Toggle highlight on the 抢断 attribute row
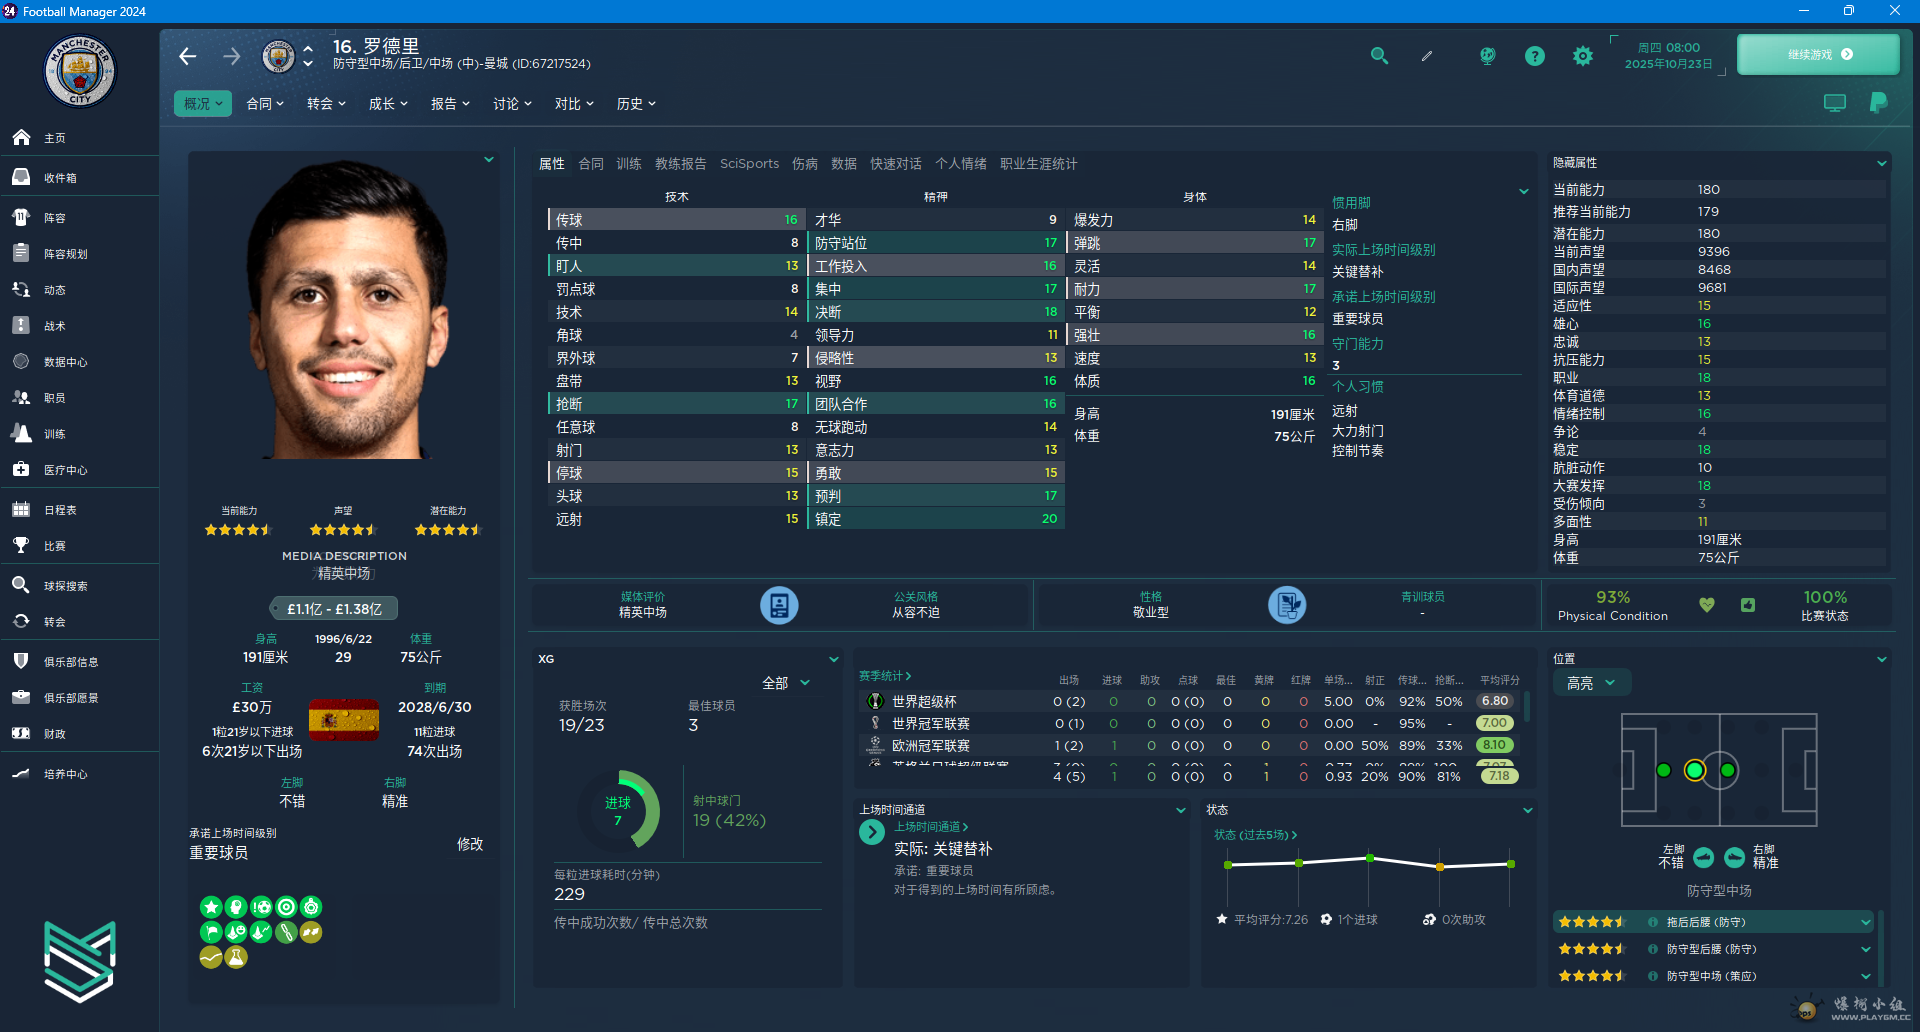Screen dimensions: 1920x1032 676,404
